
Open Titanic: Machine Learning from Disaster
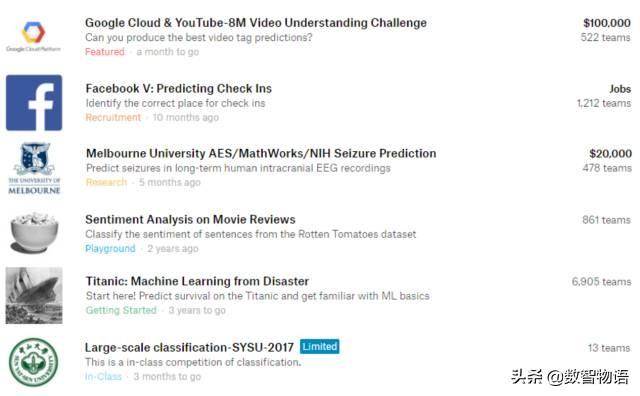[197, 281]
